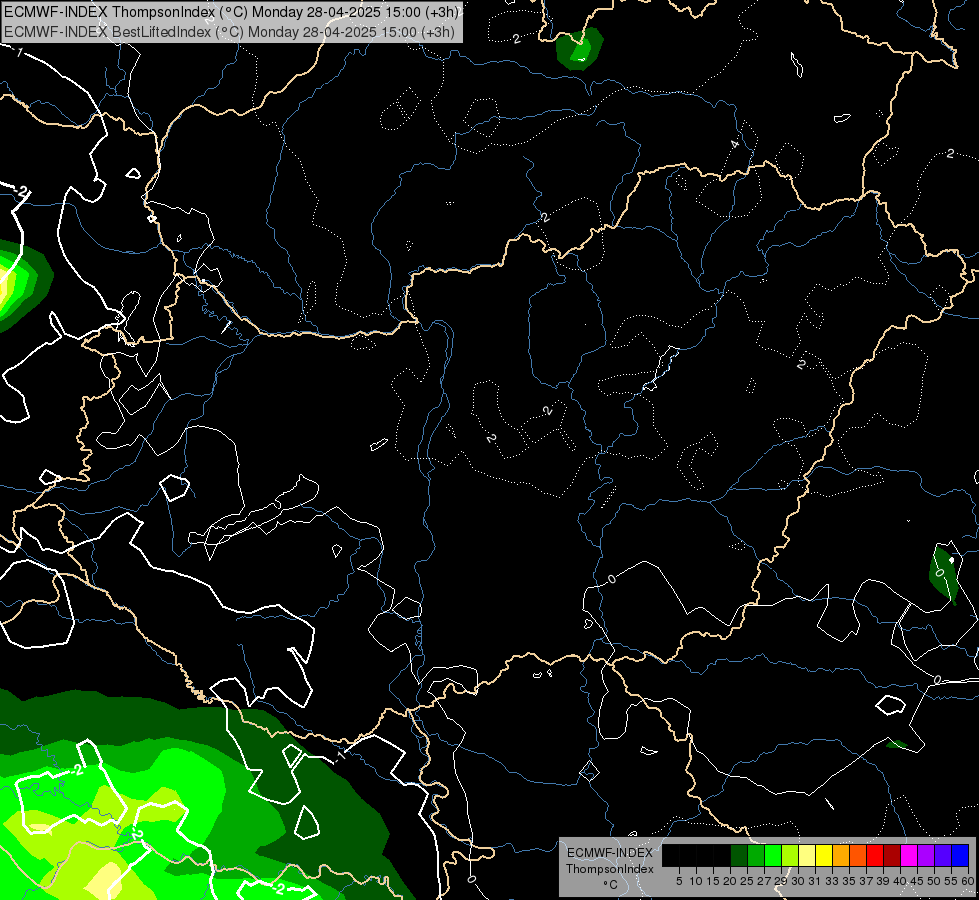Screen dimensions: 979x900
Task: Click legend tick label '60'
Action: click(x=968, y=881)
